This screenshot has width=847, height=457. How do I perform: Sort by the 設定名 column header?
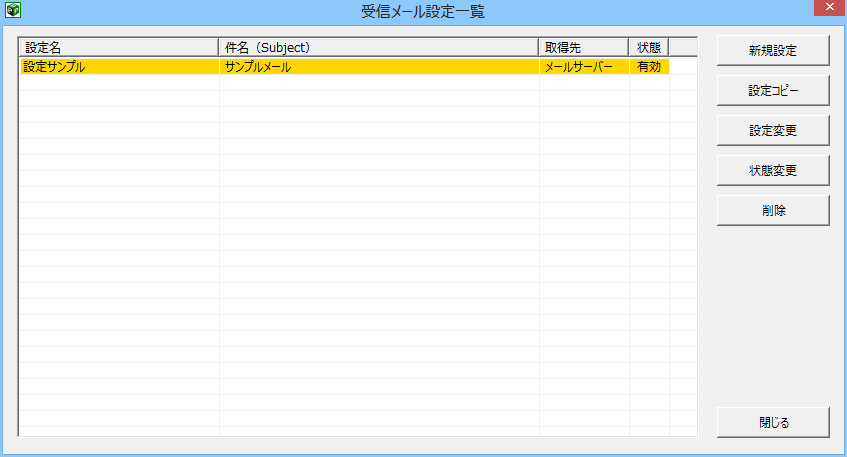[119, 48]
